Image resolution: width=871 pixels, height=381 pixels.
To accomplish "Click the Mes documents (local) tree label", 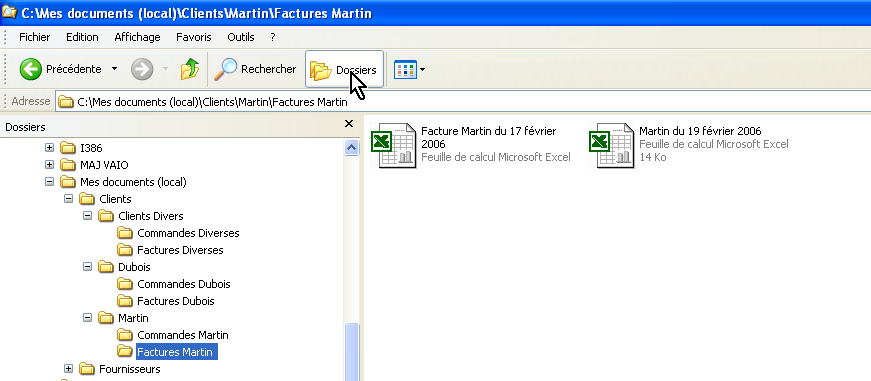I will tap(133, 182).
